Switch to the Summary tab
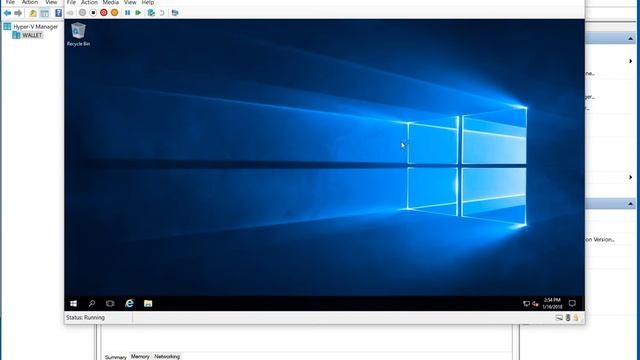Image resolution: width=640 pixels, height=360 pixels. pos(116,357)
